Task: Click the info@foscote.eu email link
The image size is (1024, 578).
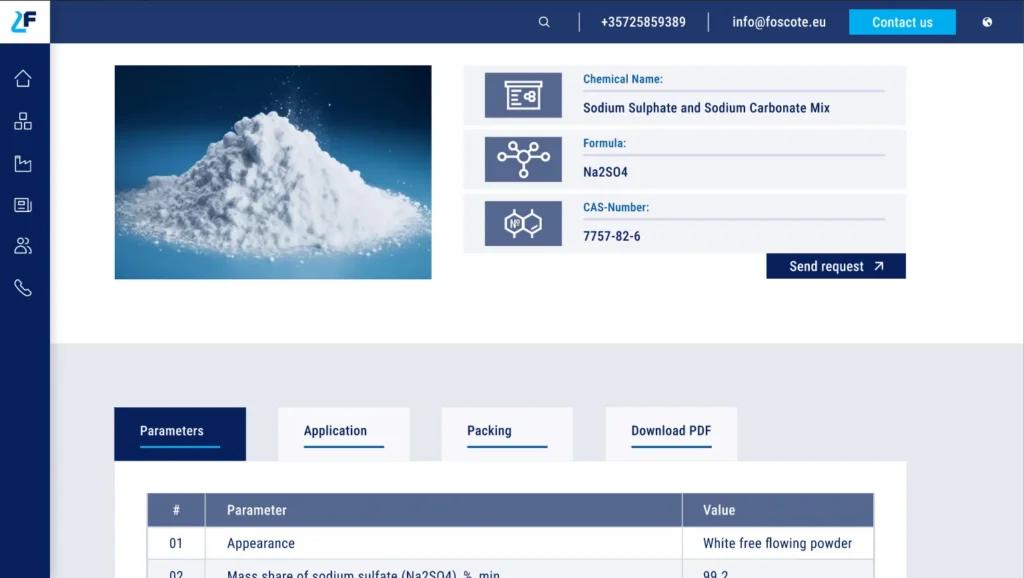Action: [x=778, y=22]
